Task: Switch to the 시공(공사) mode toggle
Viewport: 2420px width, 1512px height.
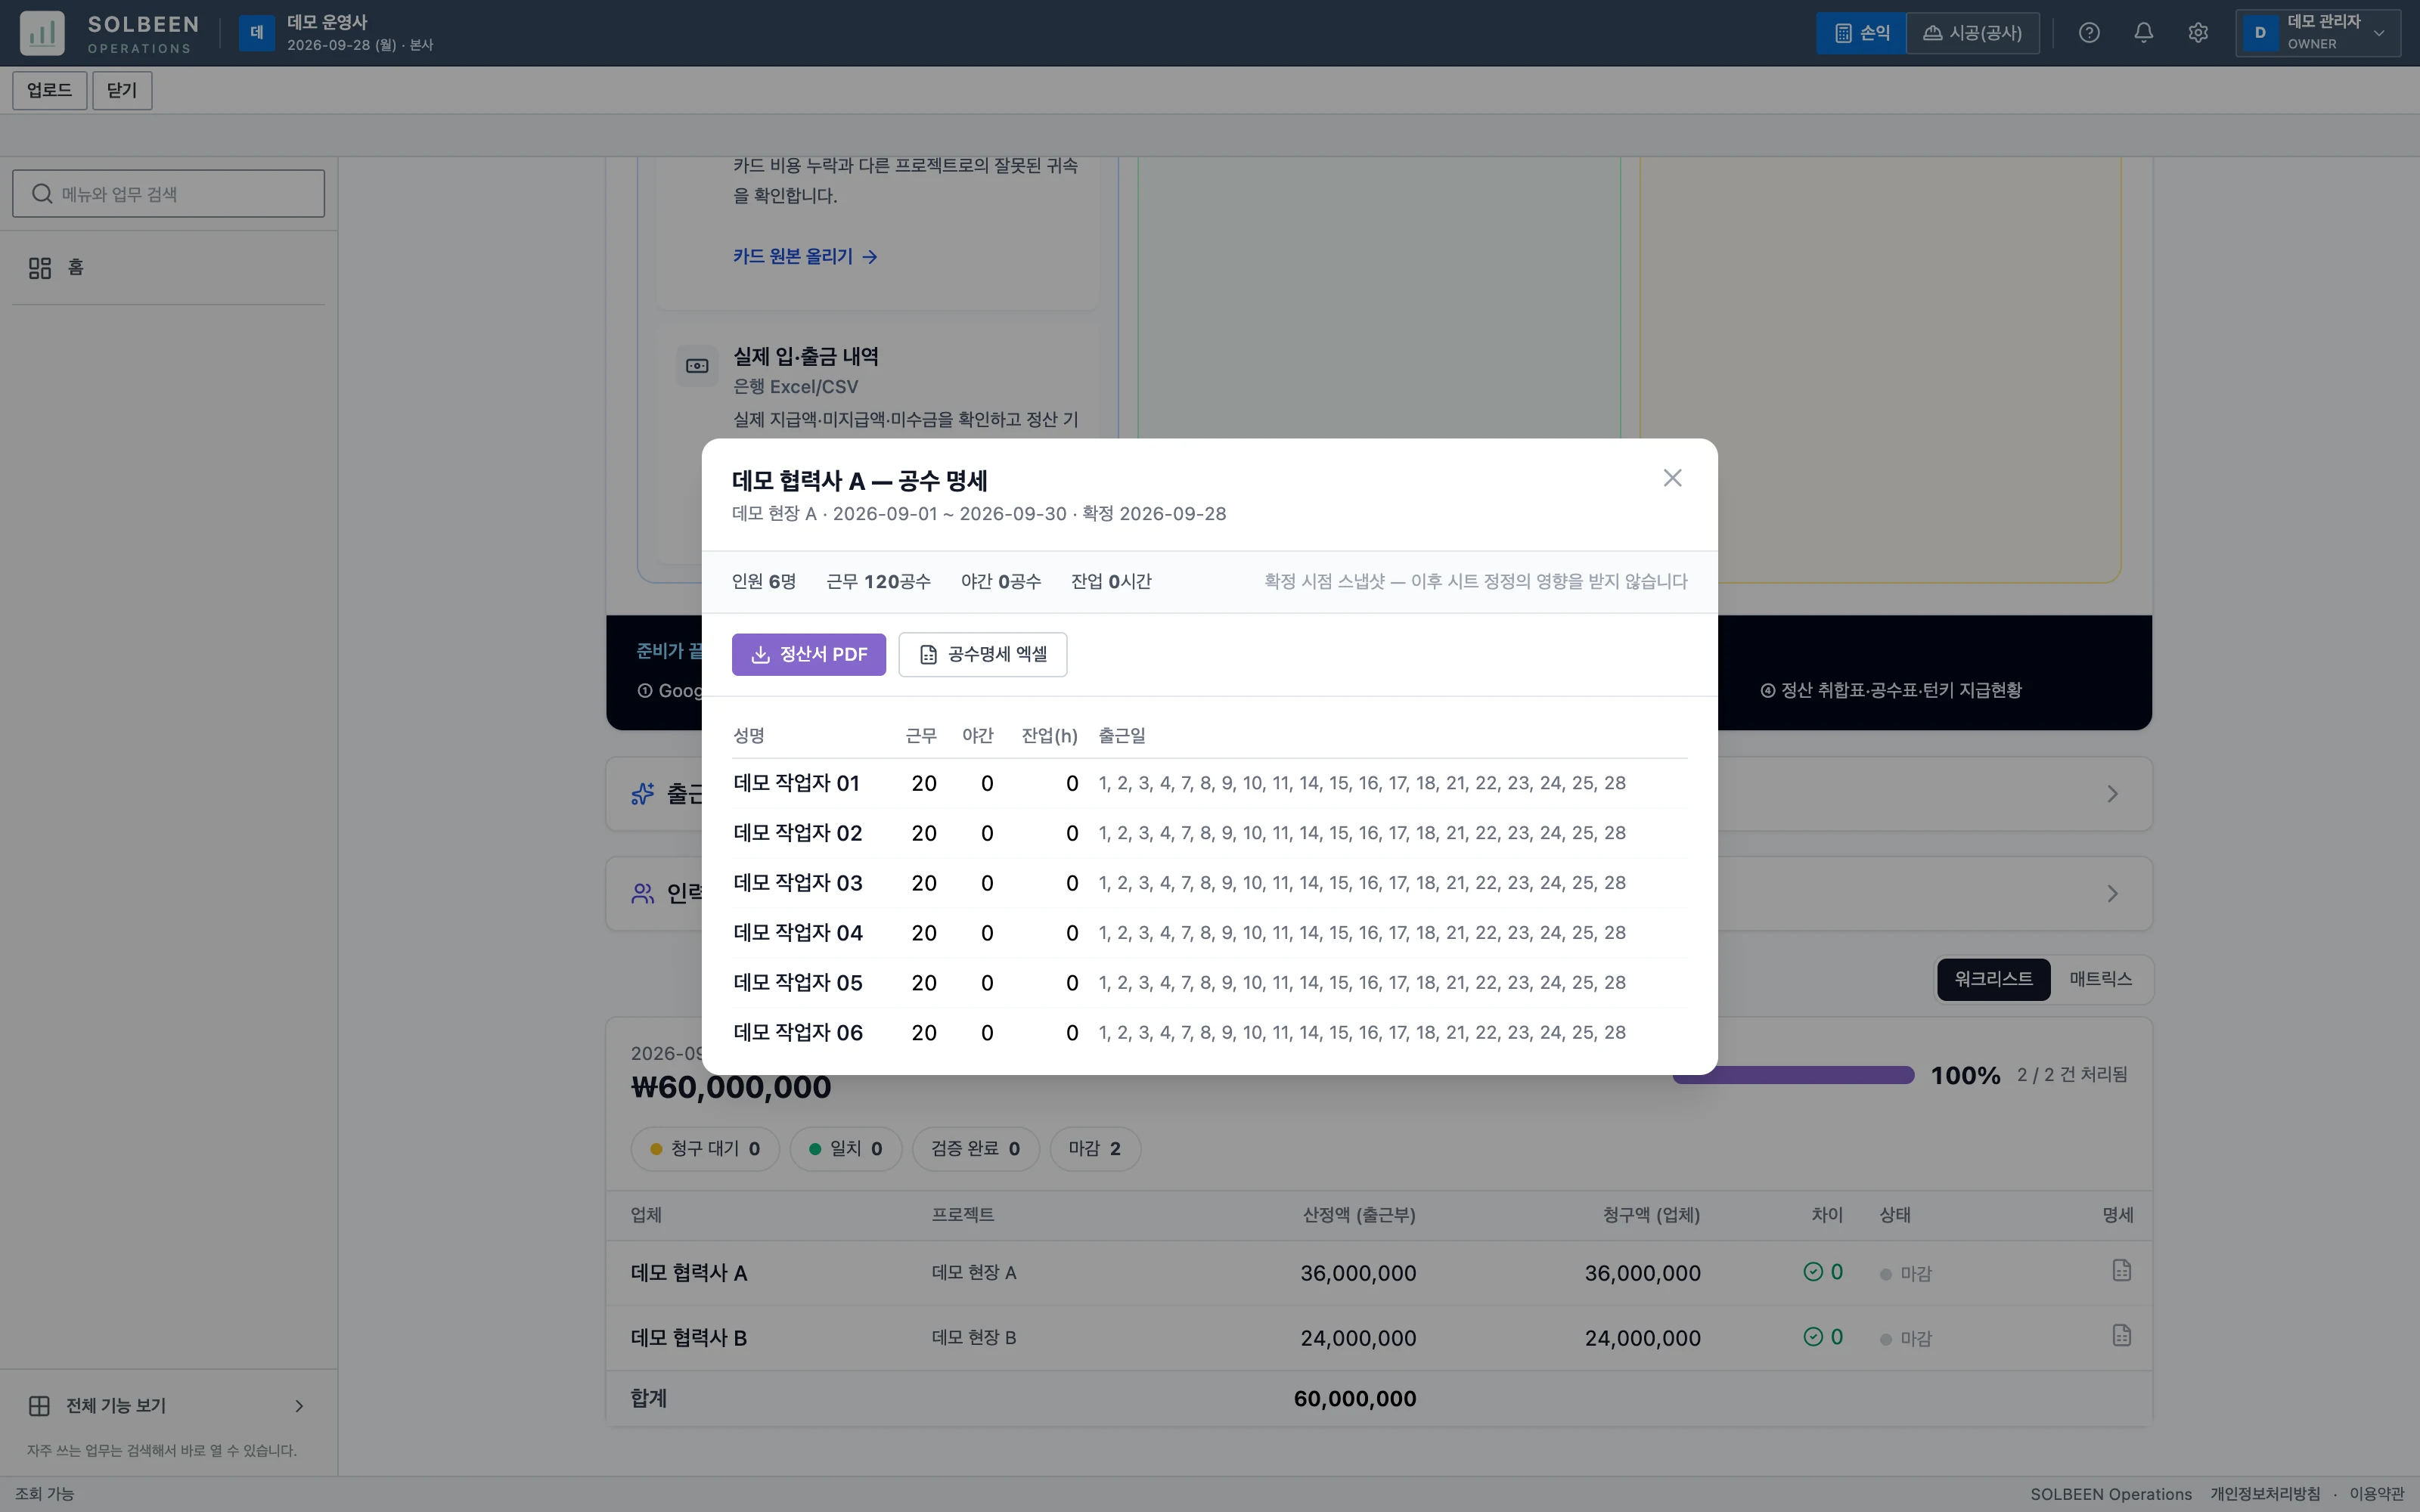Action: [x=1972, y=33]
